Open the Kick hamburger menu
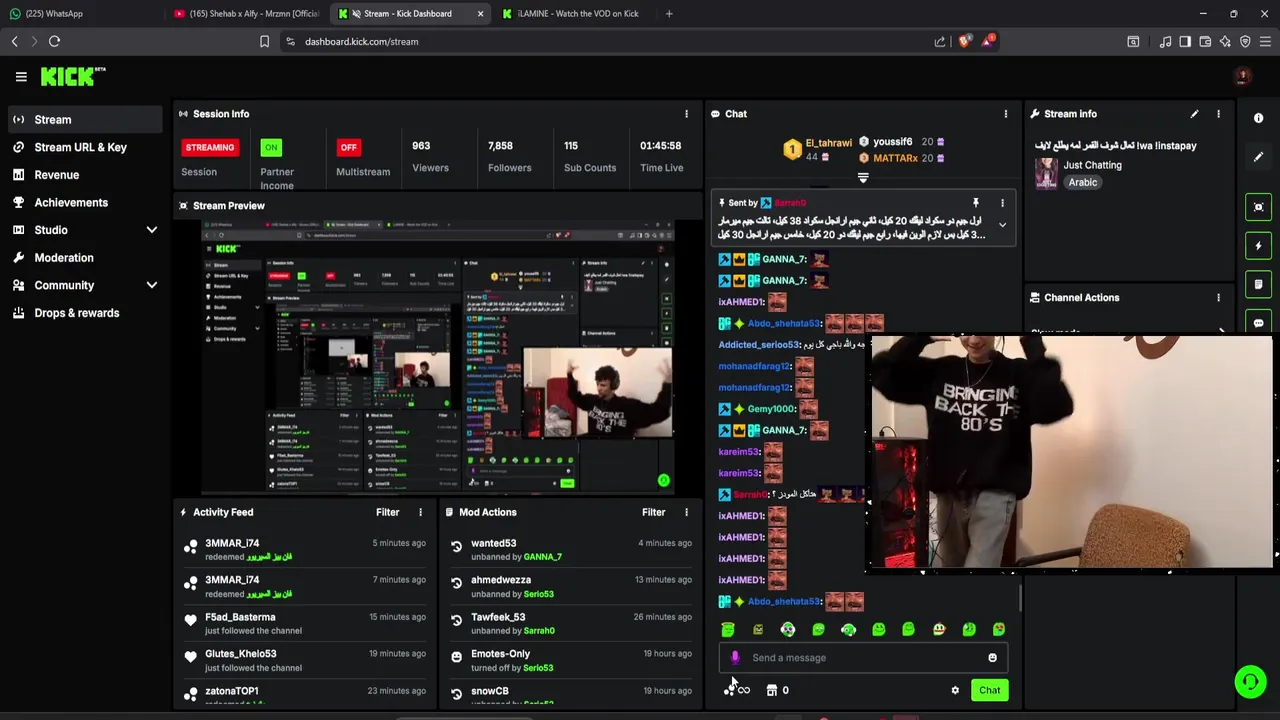 pos(21,77)
